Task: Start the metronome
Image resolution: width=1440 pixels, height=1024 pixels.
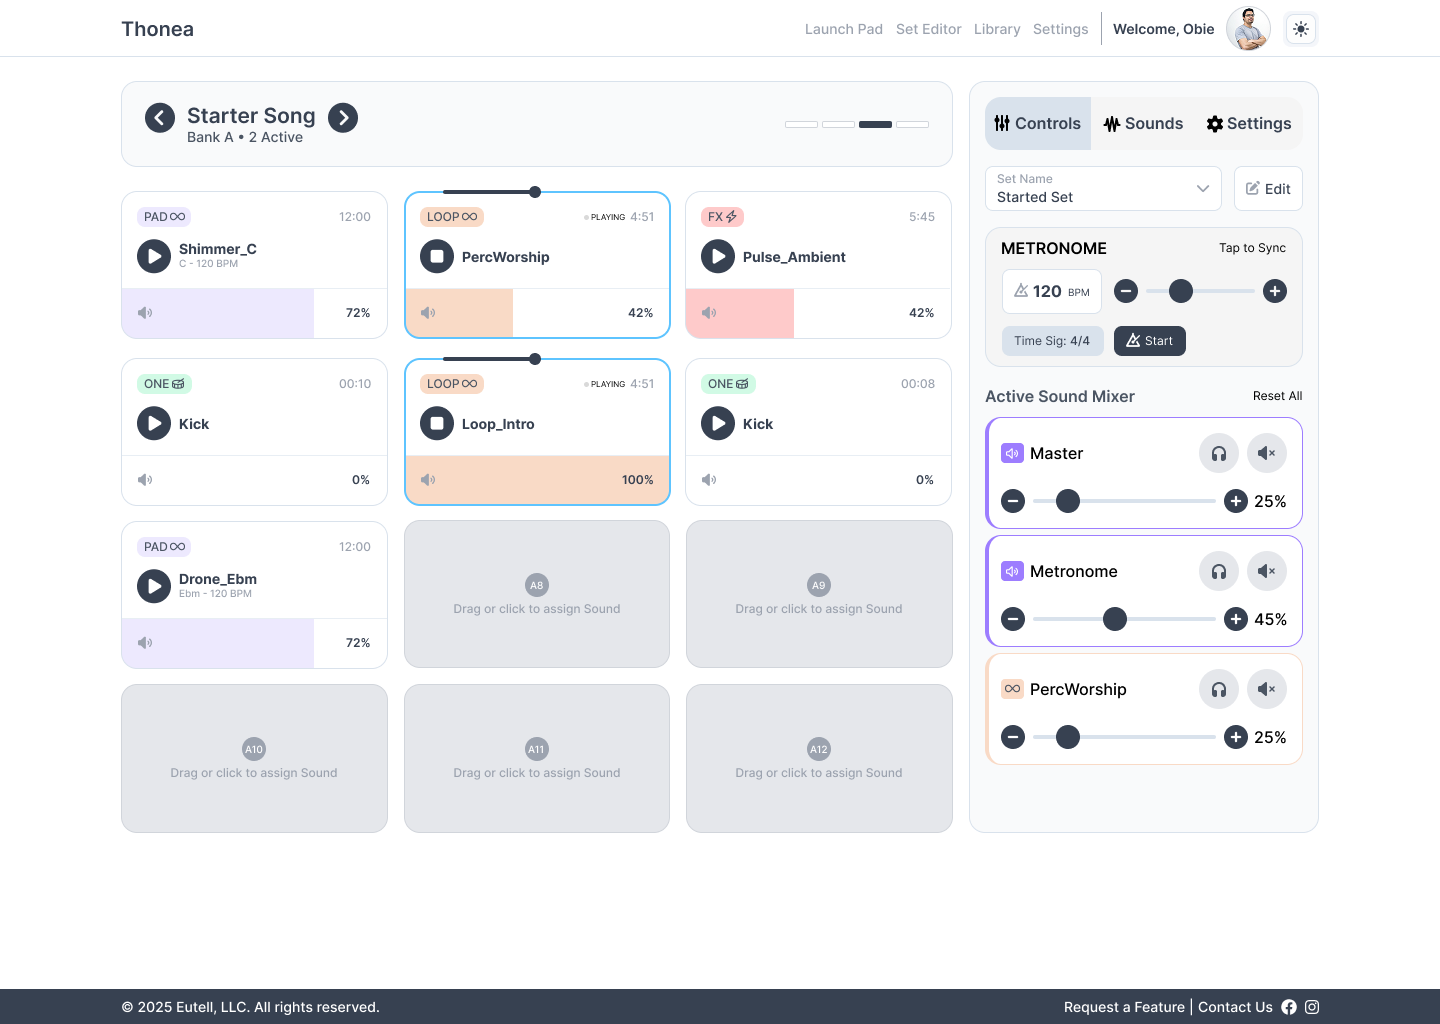Action: pyautogui.click(x=1150, y=341)
